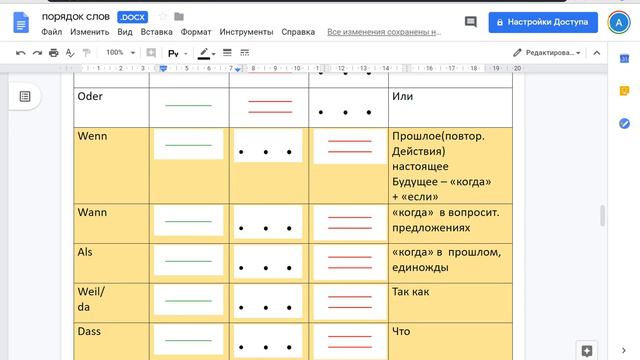Click the Oder table cell

[111, 107]
